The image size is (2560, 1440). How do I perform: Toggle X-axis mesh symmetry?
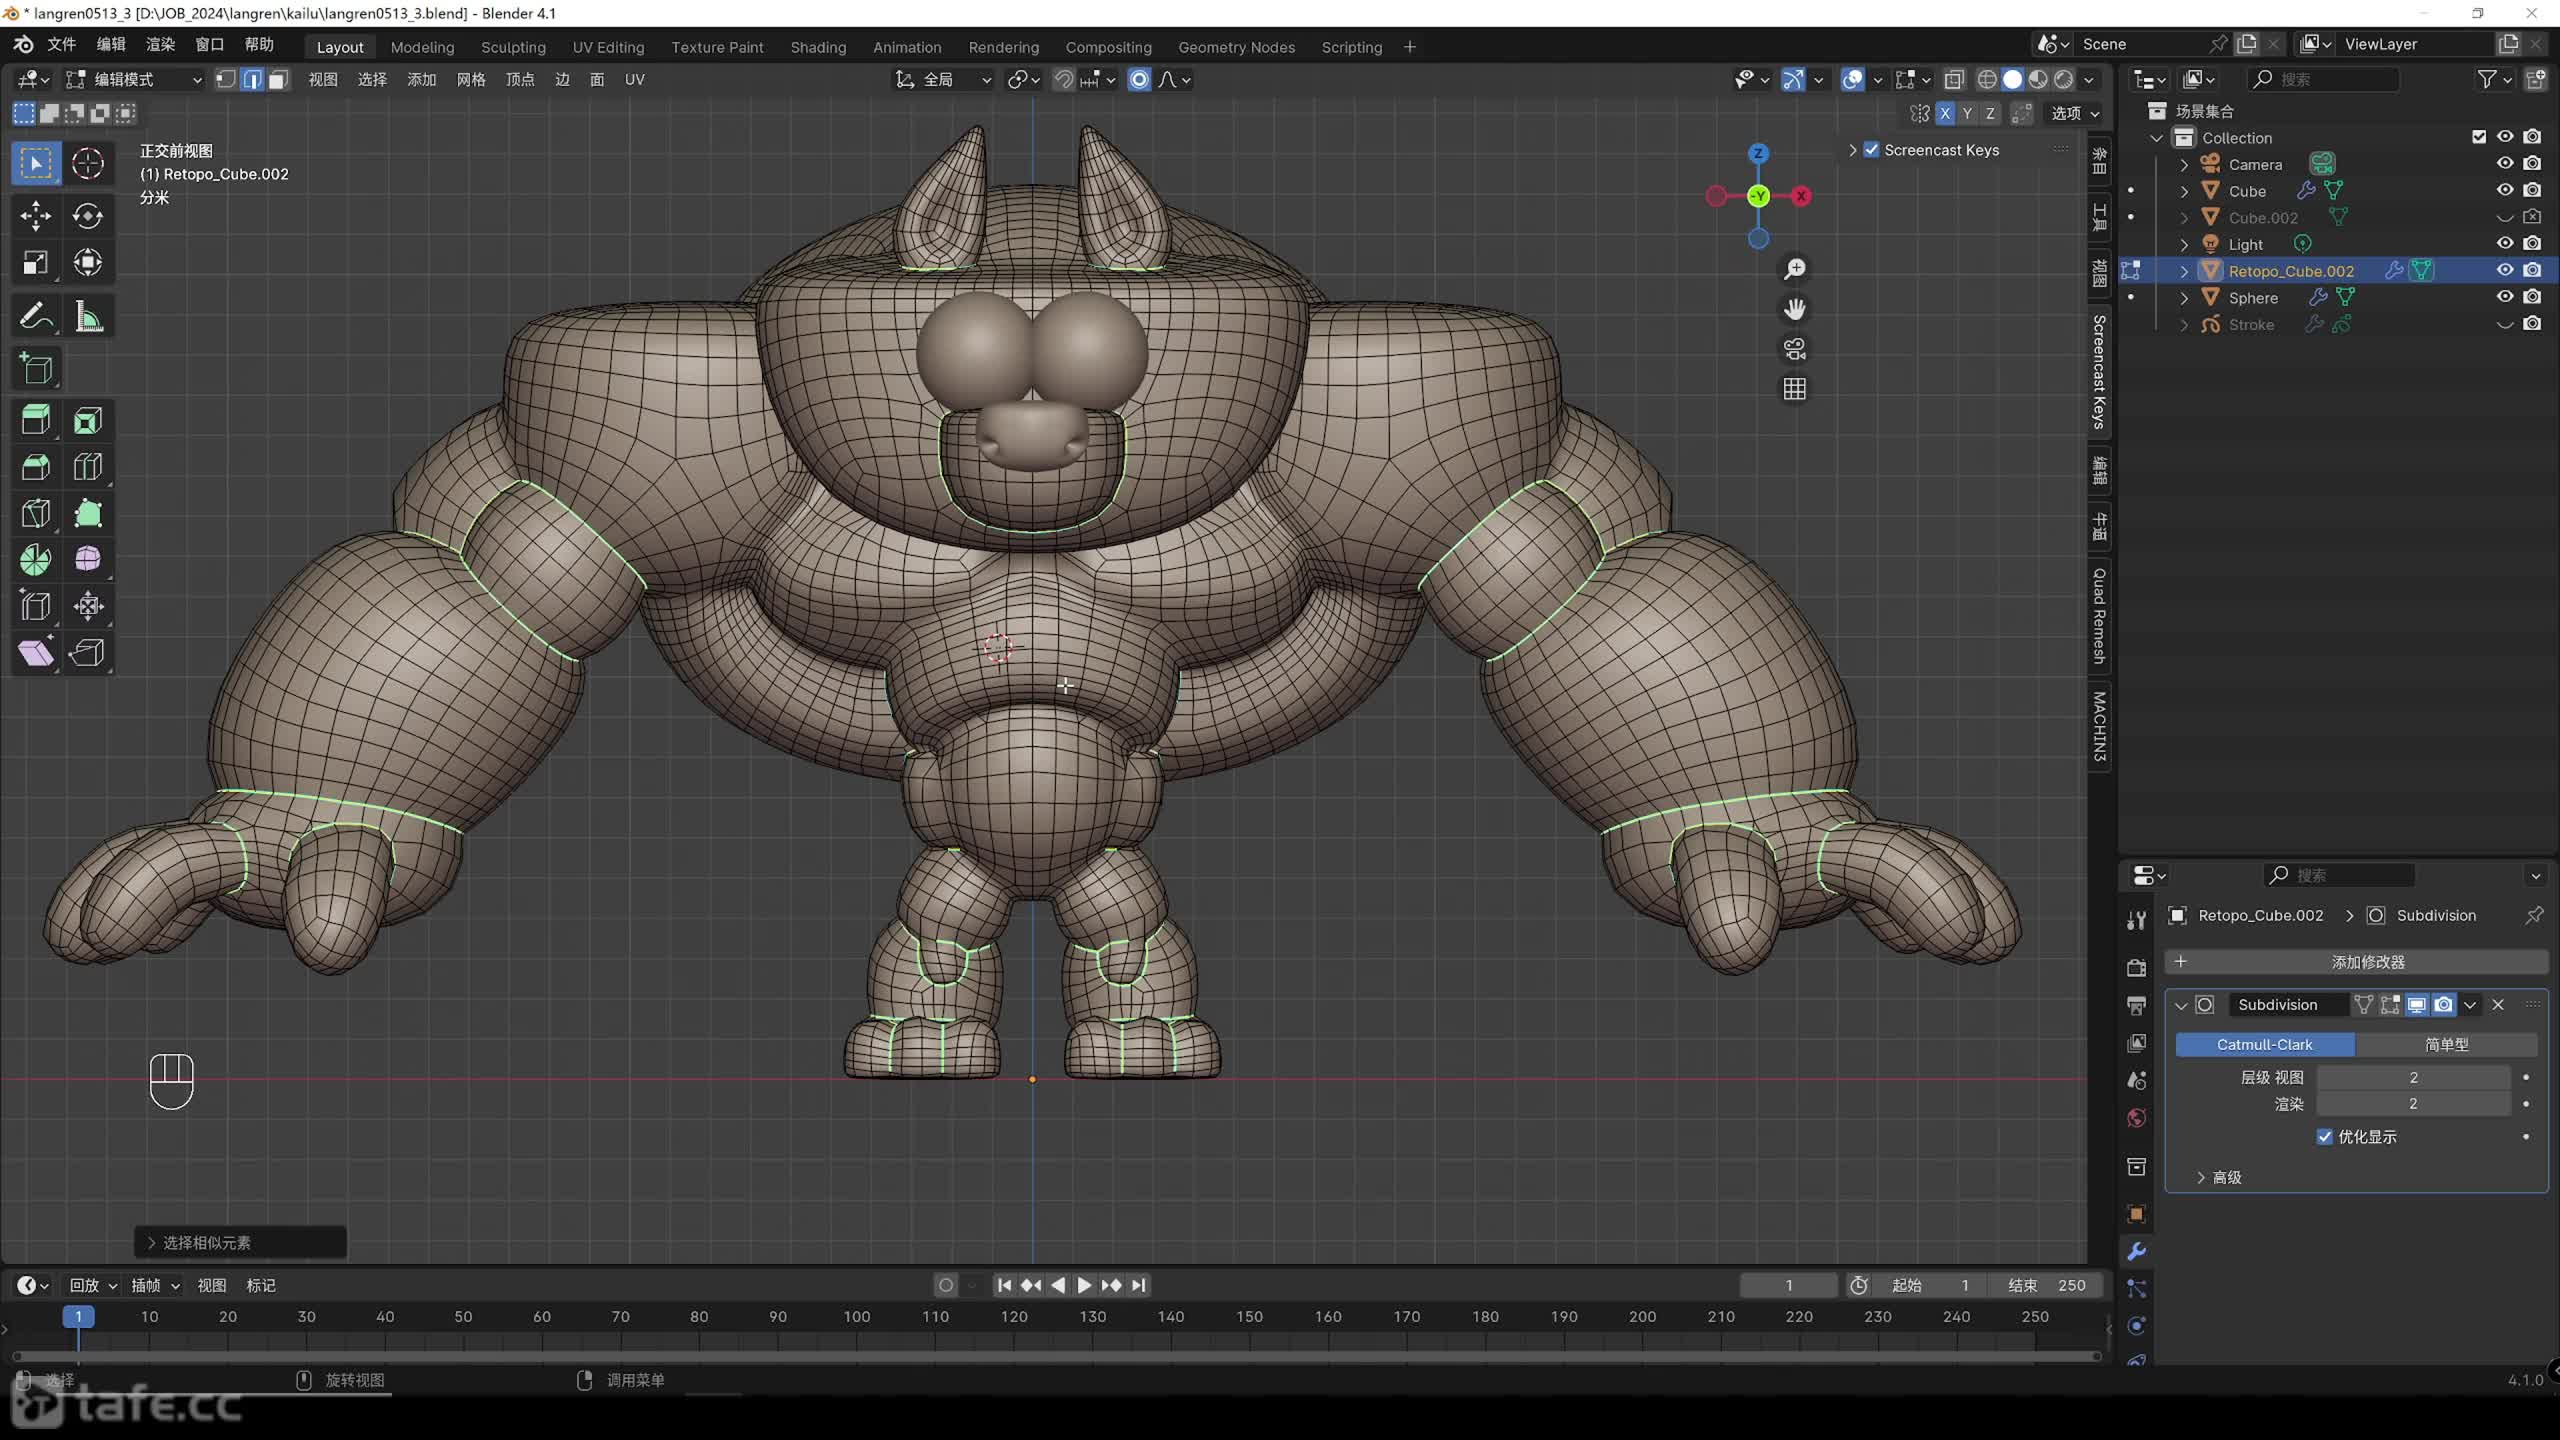tap(1945, 113)
